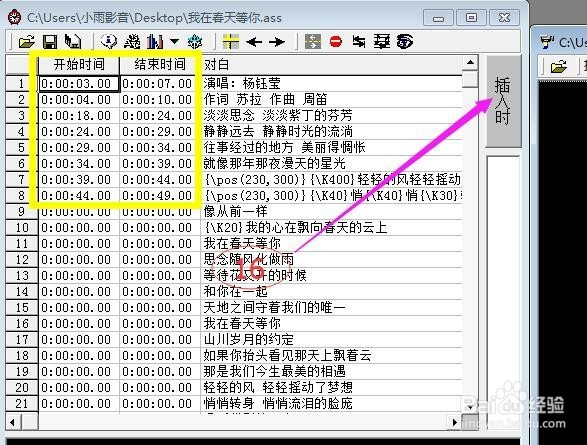Select dialogue 天地之间守着我们的唯一

332,308
